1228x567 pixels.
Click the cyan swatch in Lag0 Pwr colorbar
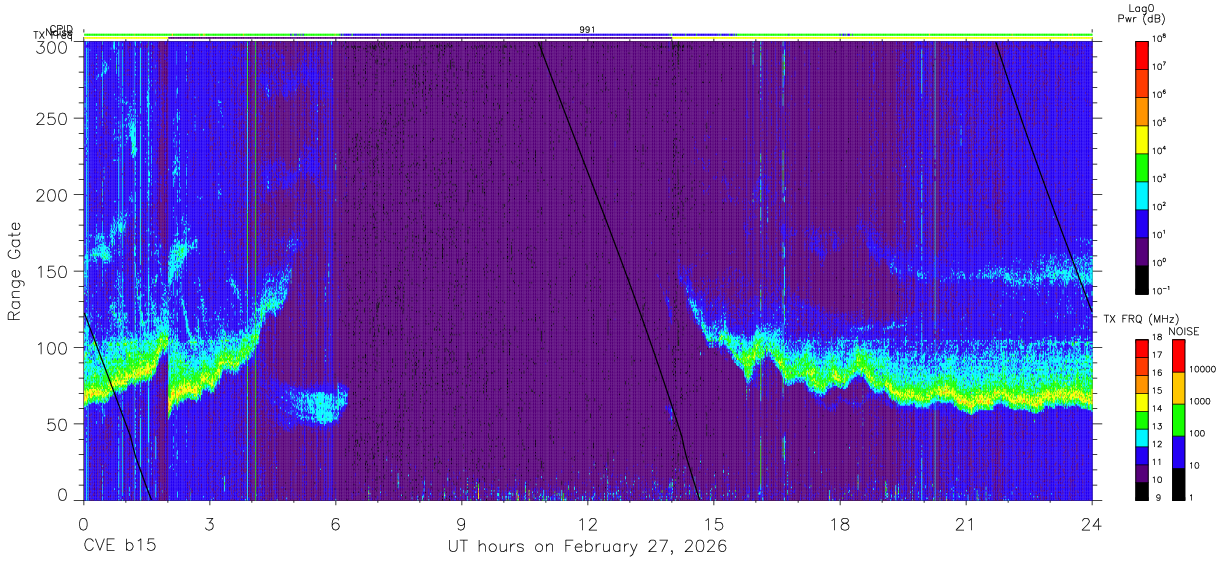point(1142,193)
